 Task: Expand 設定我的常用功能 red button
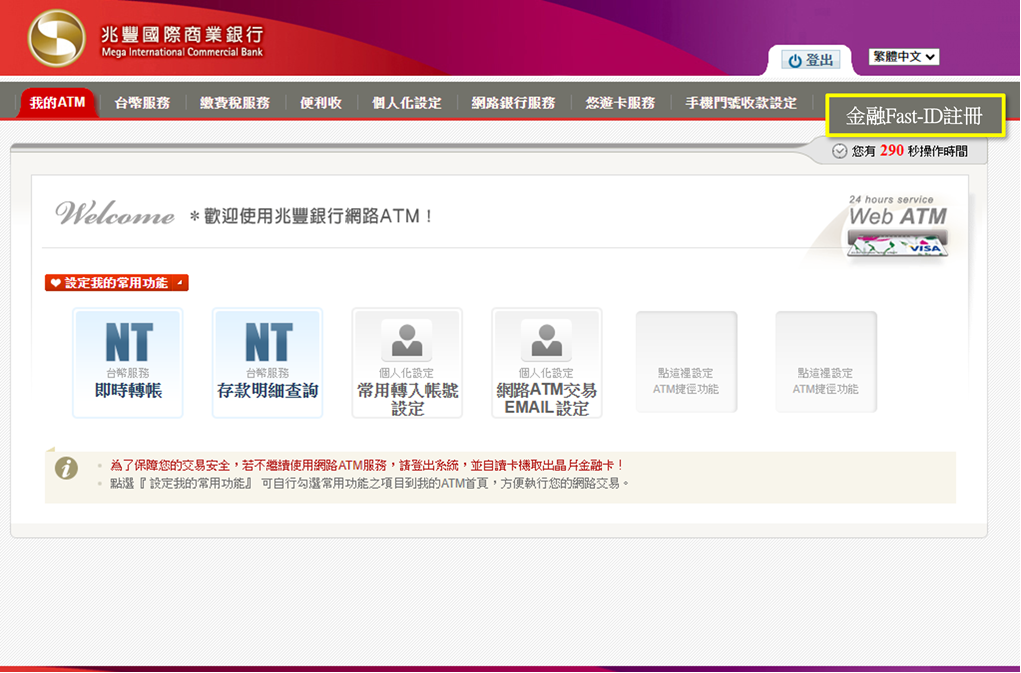coord(117,283)
